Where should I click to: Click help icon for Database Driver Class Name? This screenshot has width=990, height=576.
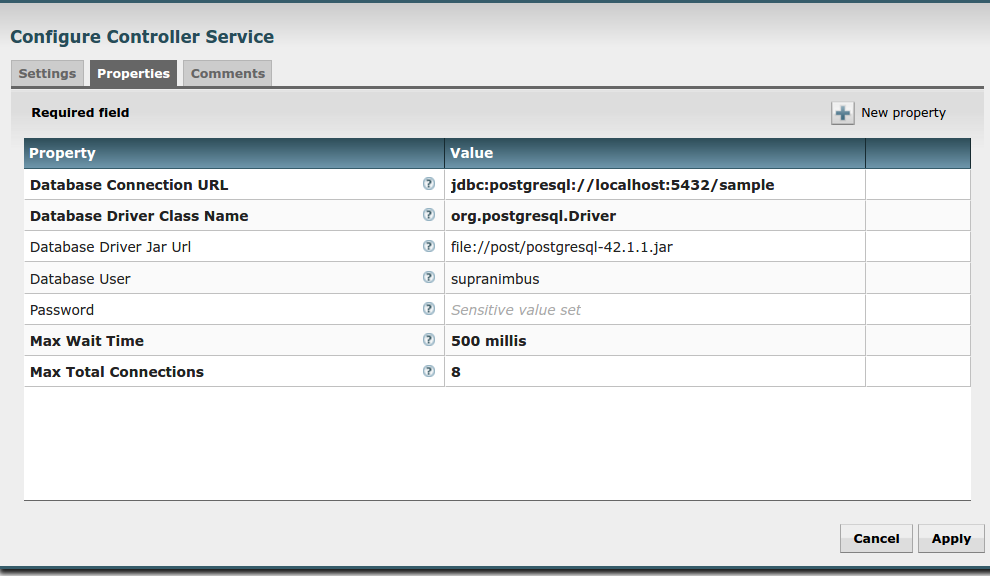tap(429, 215)
